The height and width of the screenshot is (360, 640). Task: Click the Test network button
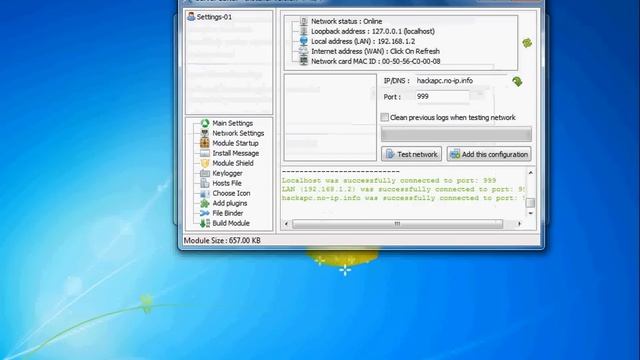[x=411, y=154]
